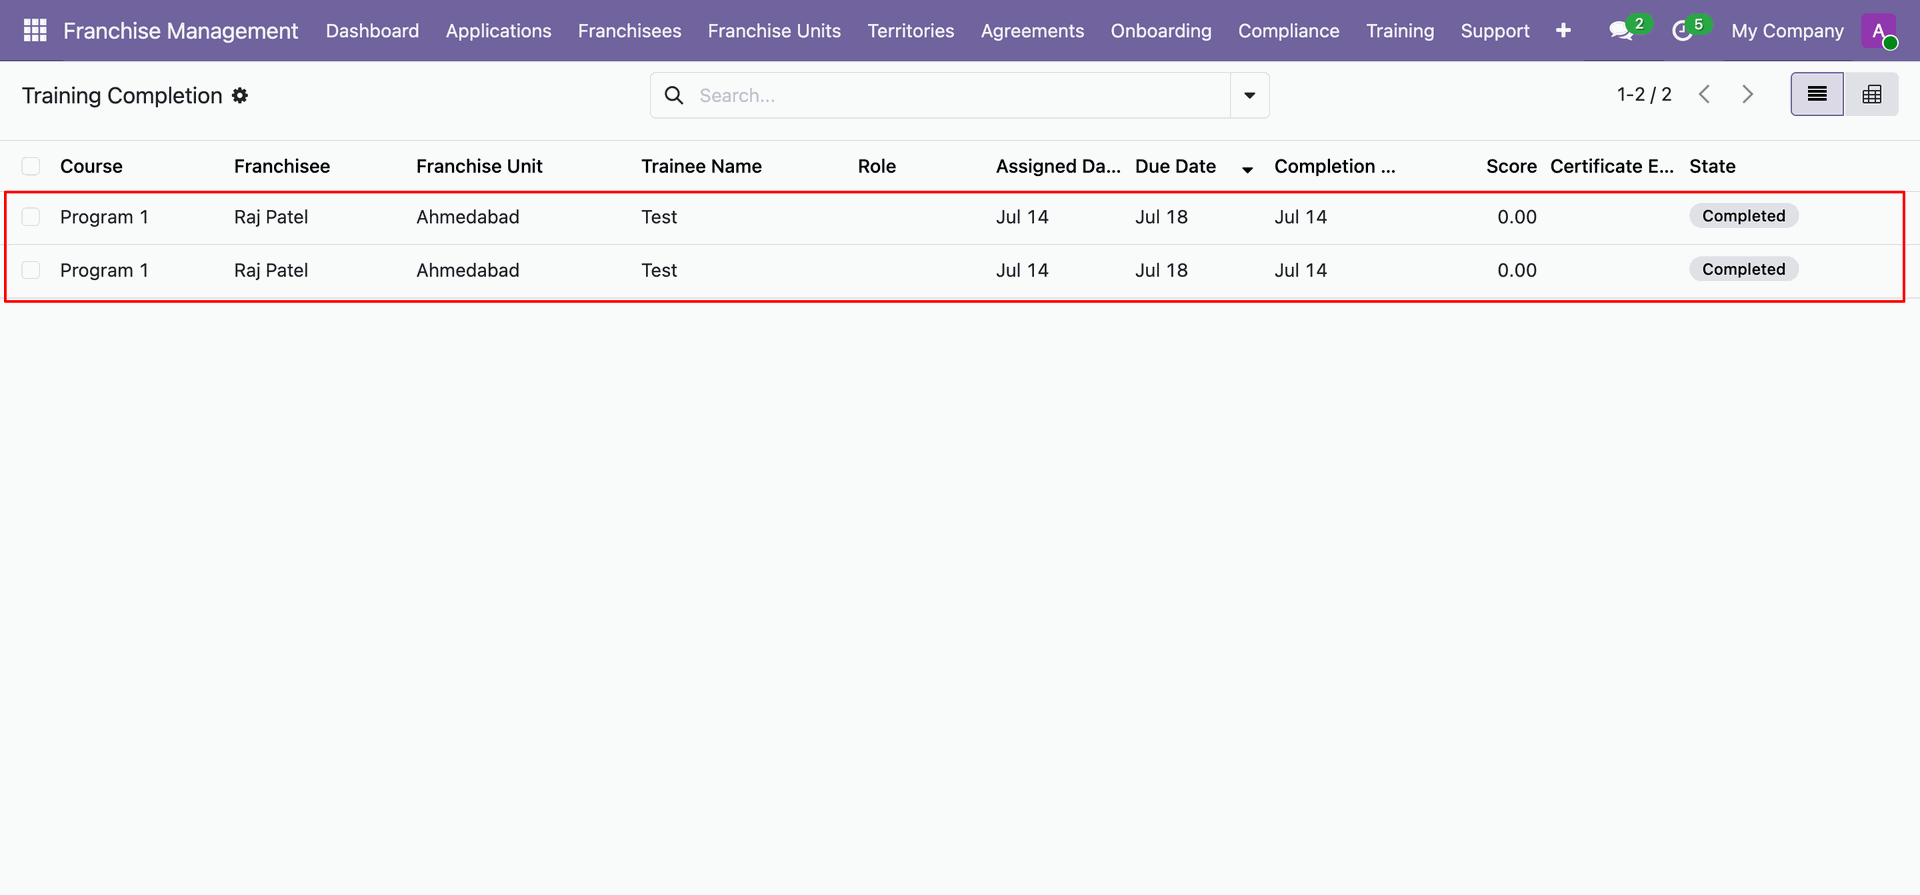Open the Compliance menu

coord(1289,31)
